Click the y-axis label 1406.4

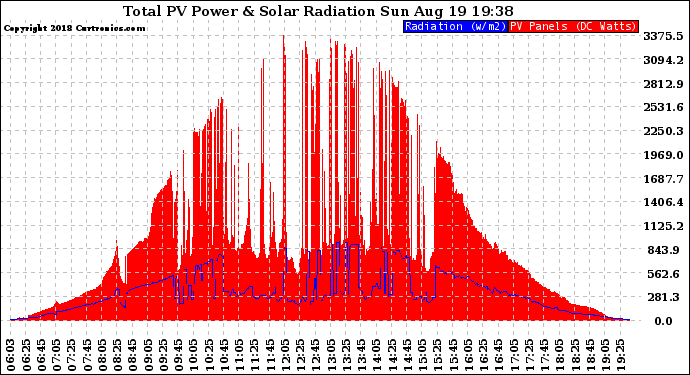point(663,202)
